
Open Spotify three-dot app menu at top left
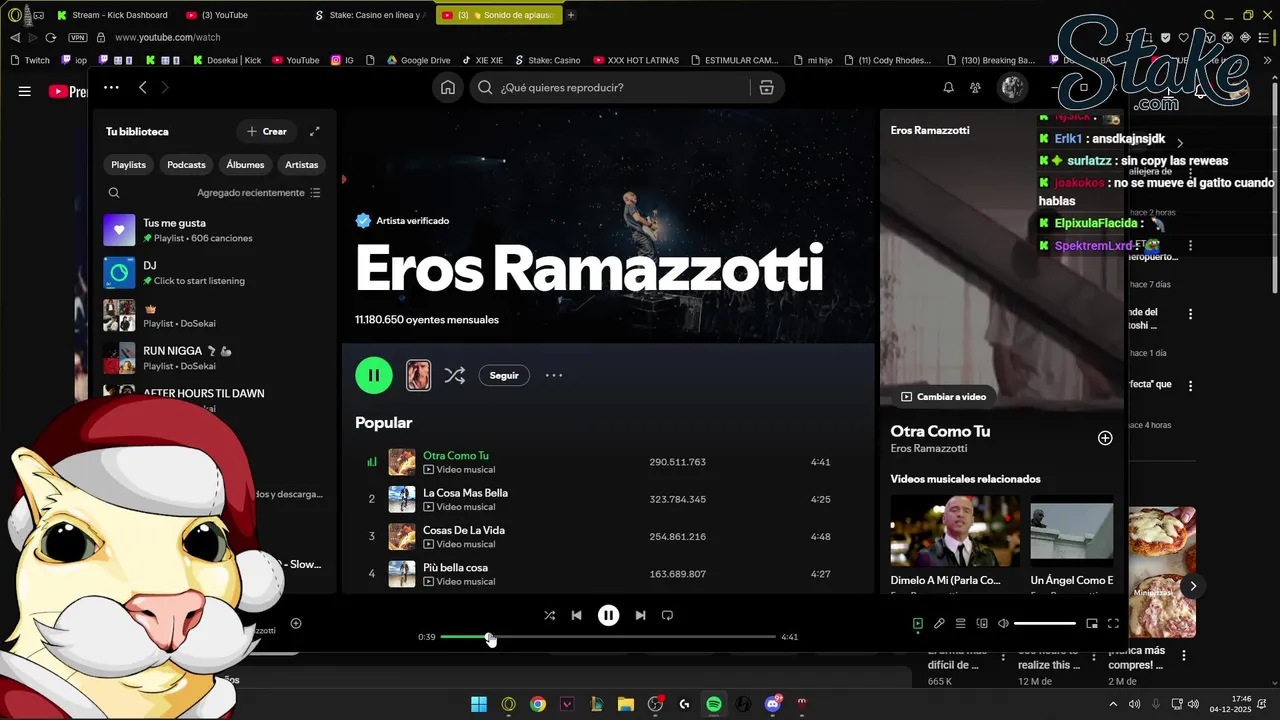coord(111,88)
